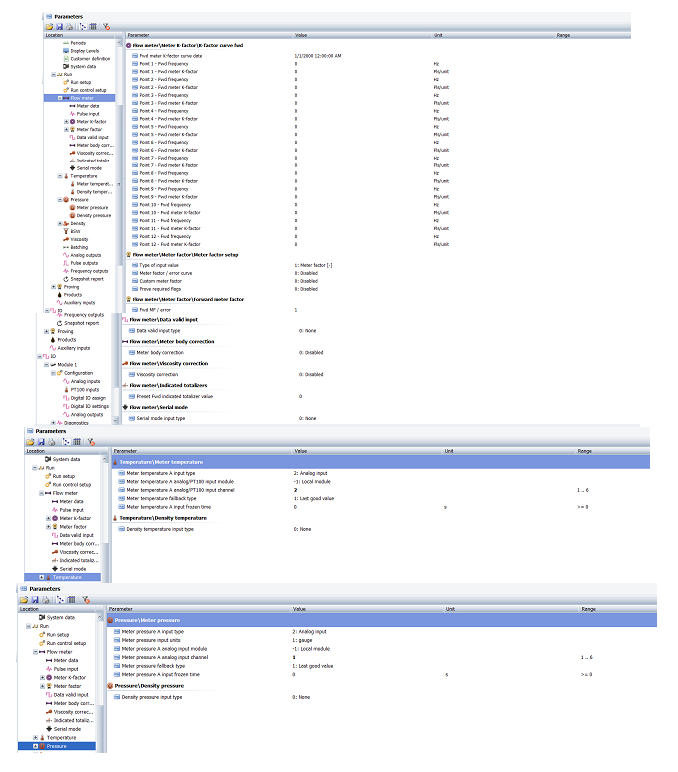Click Open folder icon in Pressure window toolbar
678x772 pixels.
24,600
